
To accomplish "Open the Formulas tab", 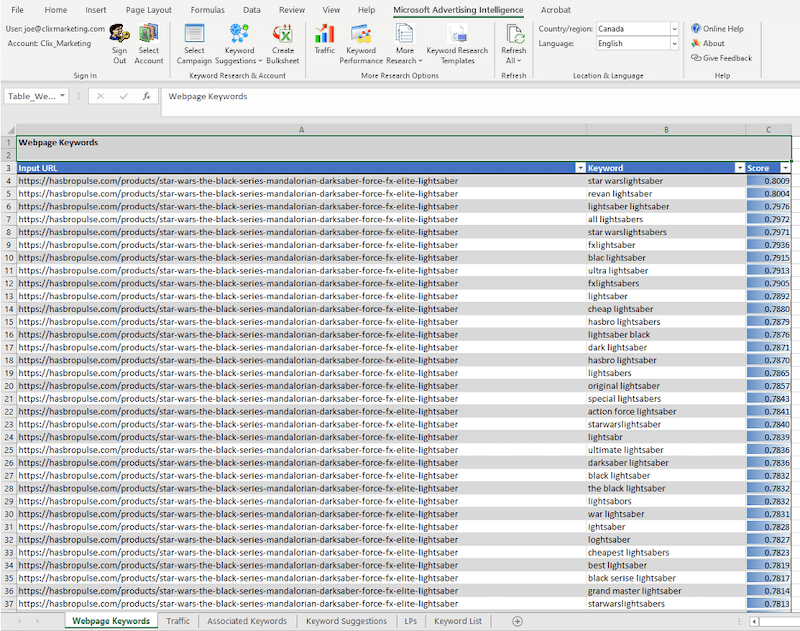I will tap(207, 10).
